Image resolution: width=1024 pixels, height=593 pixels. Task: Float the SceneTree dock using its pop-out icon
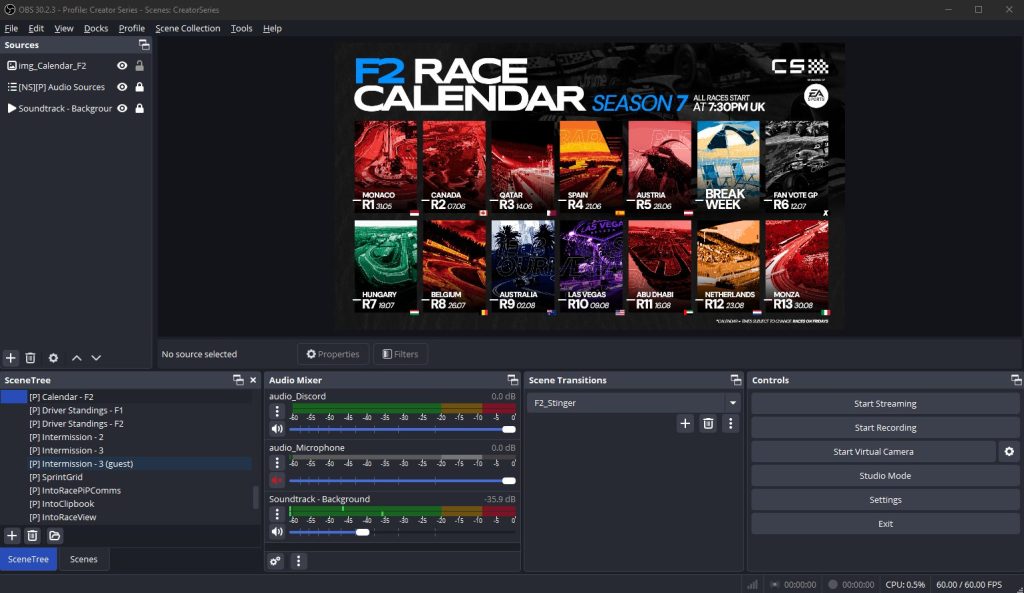pos(238,380)
